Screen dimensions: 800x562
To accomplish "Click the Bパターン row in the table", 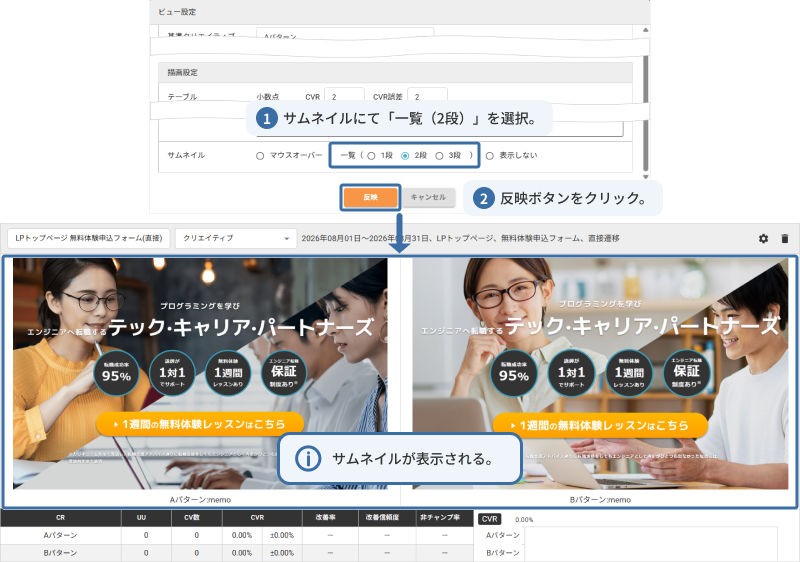I will pos(237,553).
